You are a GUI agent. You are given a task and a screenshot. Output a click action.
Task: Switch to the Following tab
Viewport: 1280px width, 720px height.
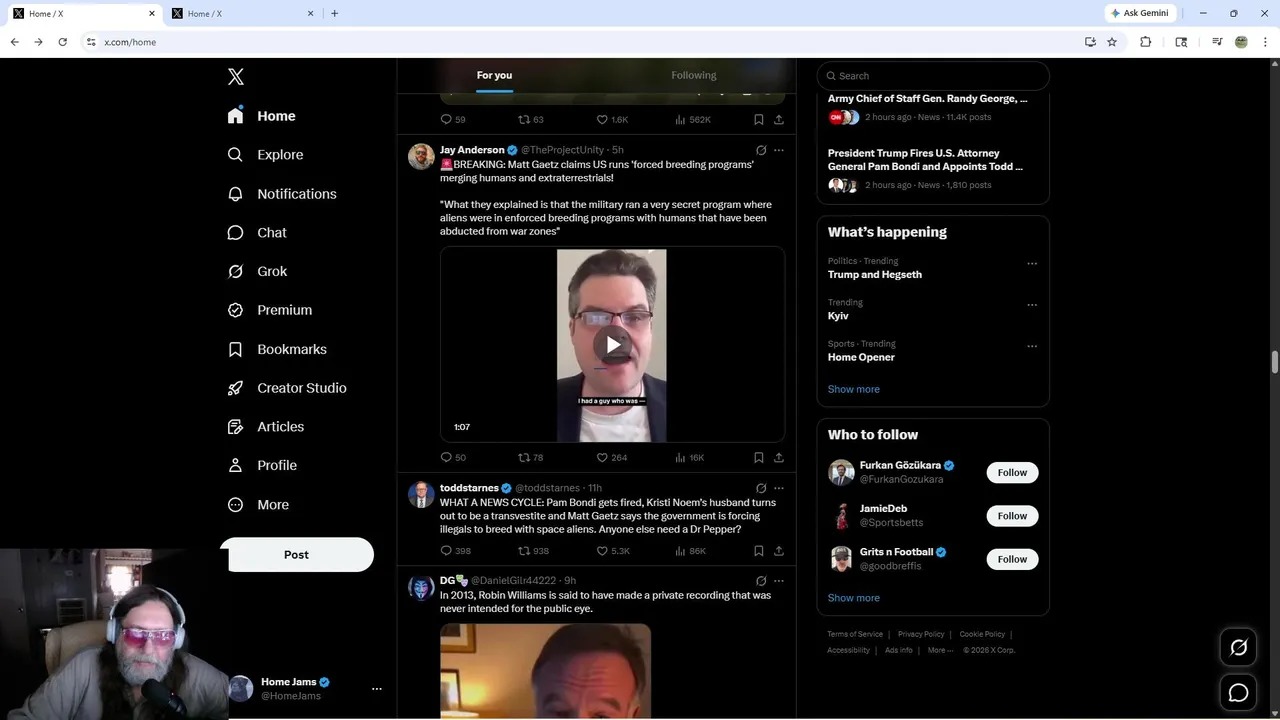tap(694, 75)
